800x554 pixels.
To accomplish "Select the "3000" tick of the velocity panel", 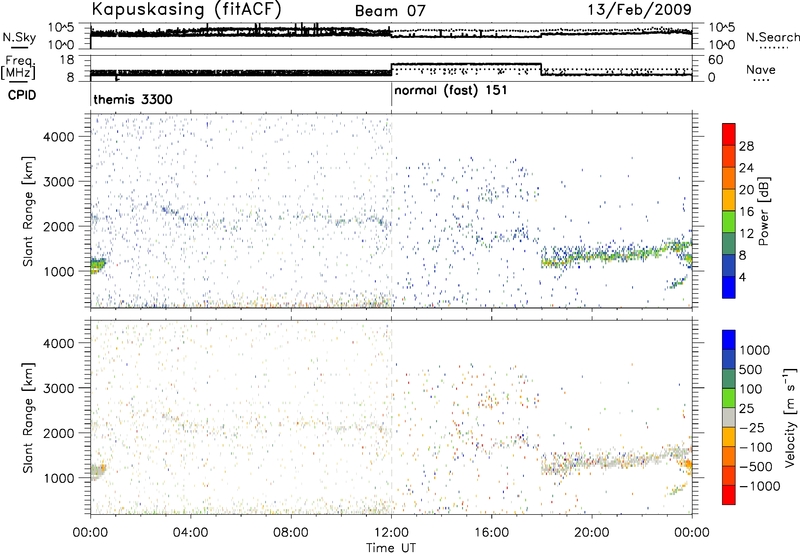I will 58,388.
